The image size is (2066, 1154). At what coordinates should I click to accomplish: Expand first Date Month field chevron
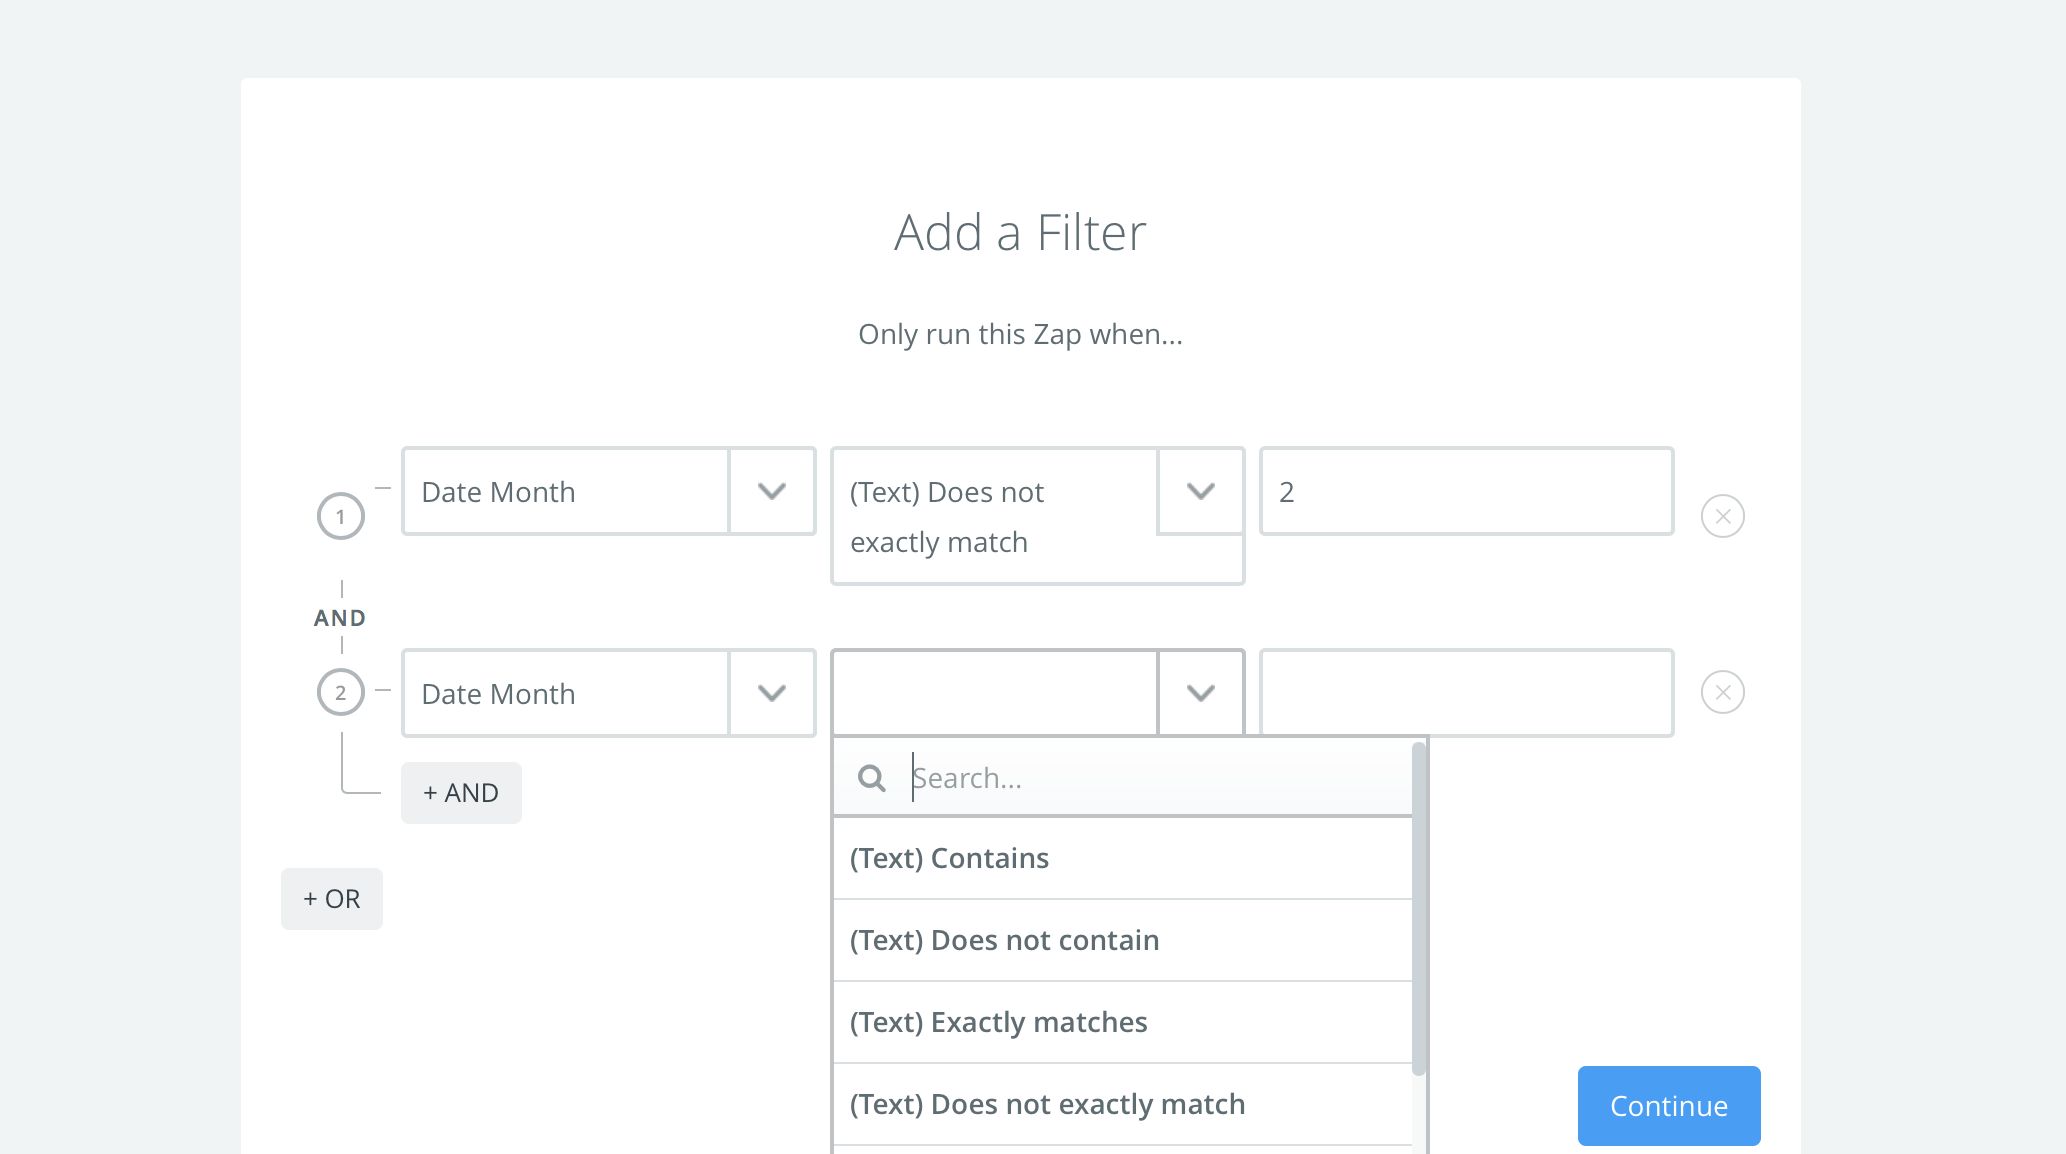pyautogui.click(x=771, y=491)
